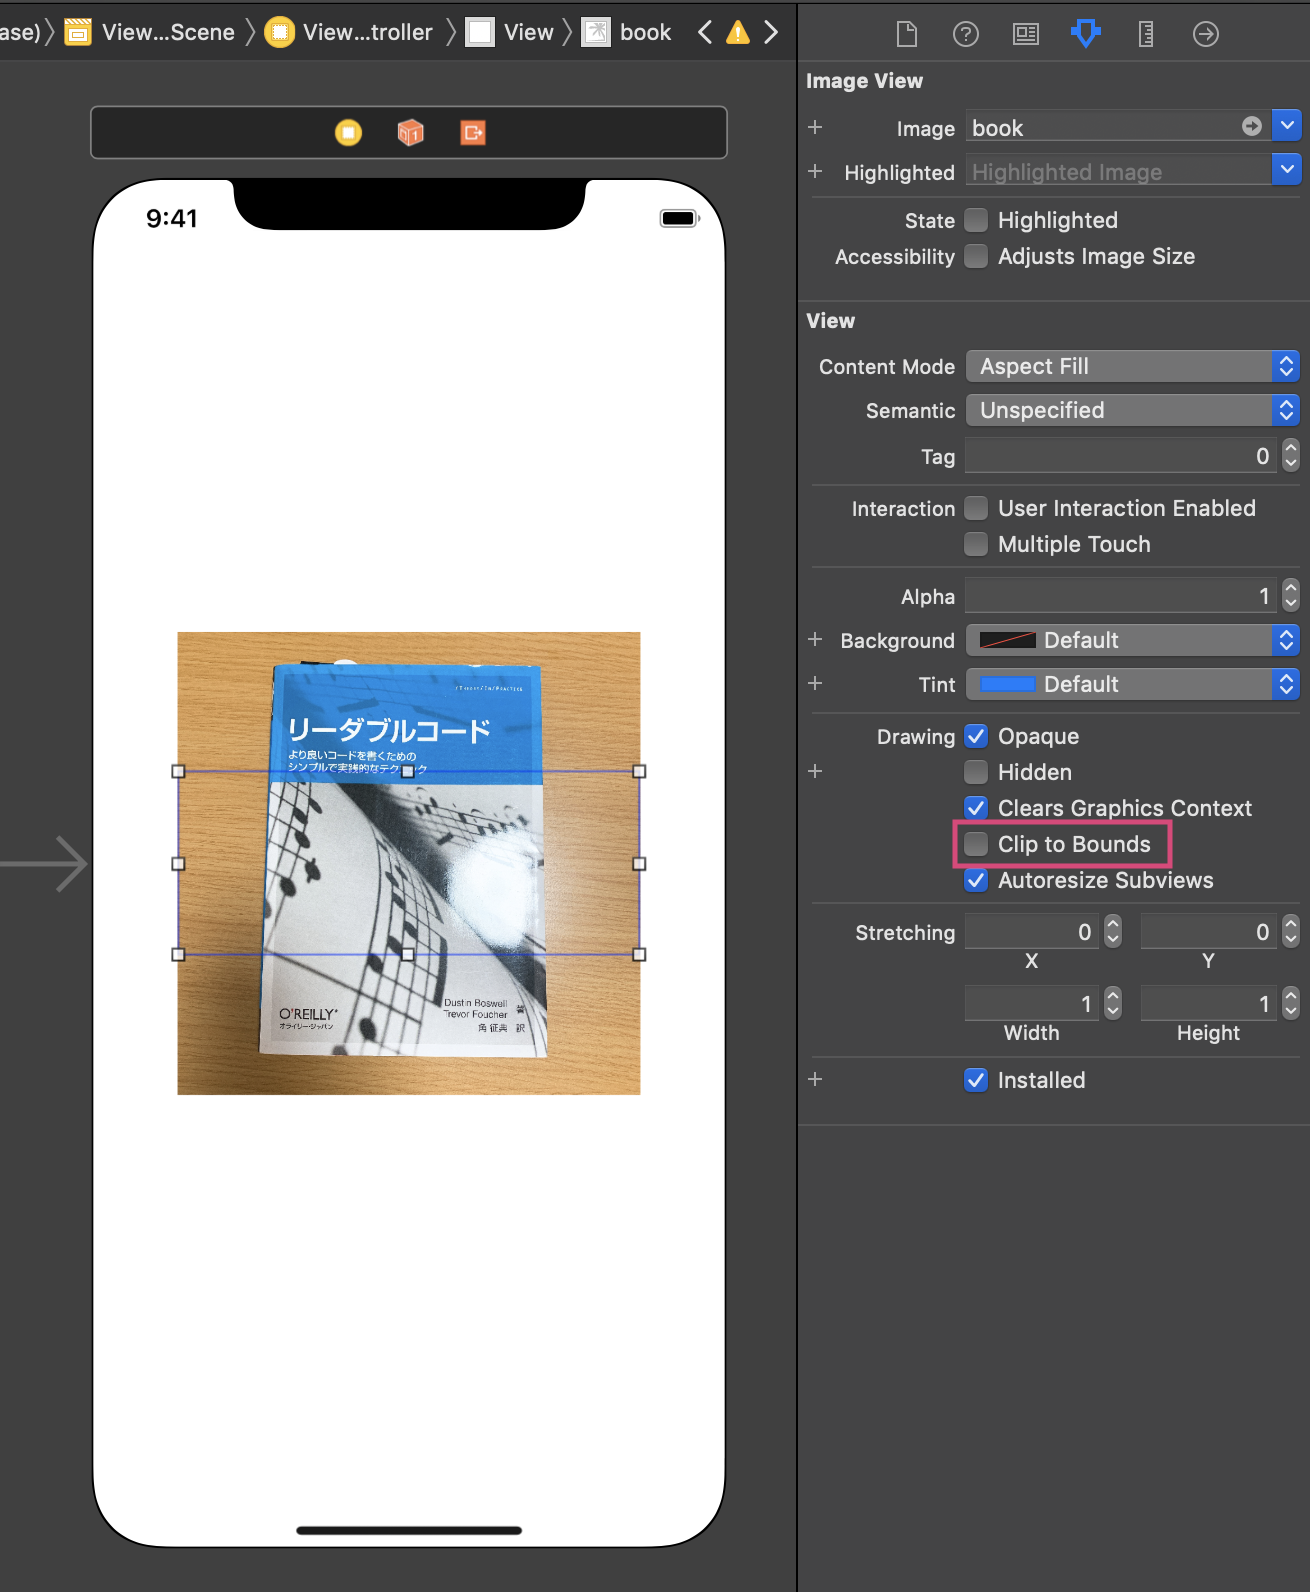Viewport: 1310px width, 1592px height.
Task: Go to previous issue with left chevron
Action: pos(705,32)
